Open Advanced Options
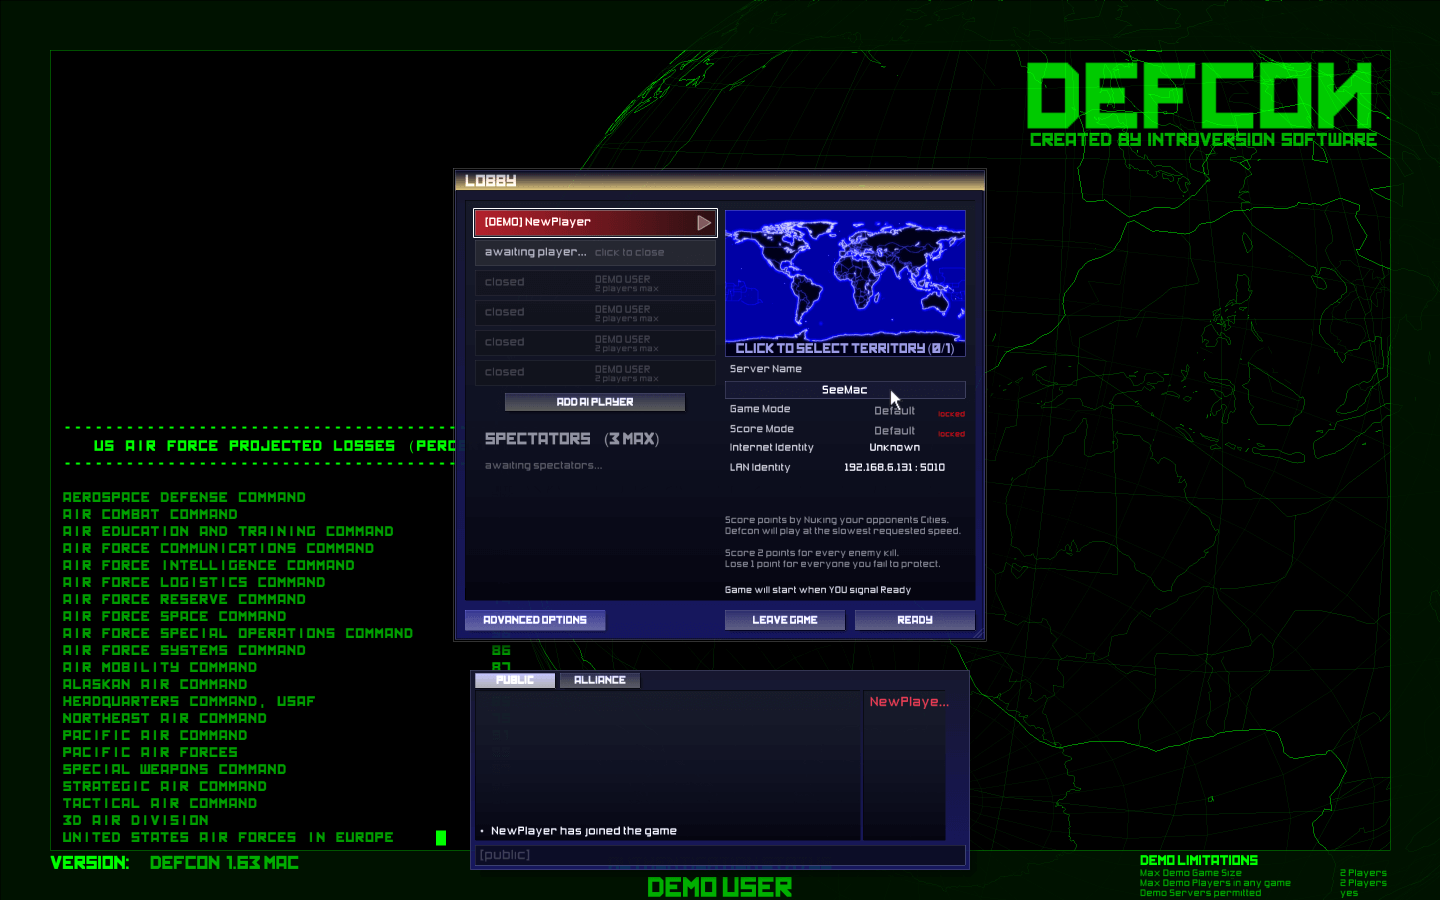 [x=535, y=620]
